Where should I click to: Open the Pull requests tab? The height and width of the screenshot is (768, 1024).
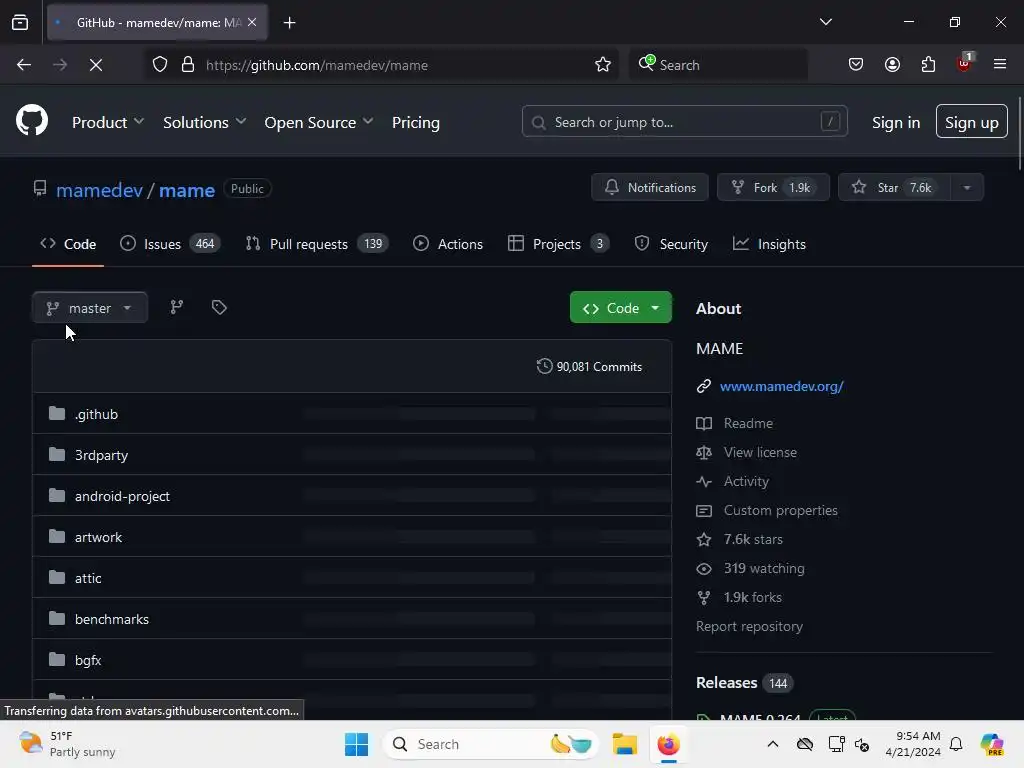[x=317, y=244]
